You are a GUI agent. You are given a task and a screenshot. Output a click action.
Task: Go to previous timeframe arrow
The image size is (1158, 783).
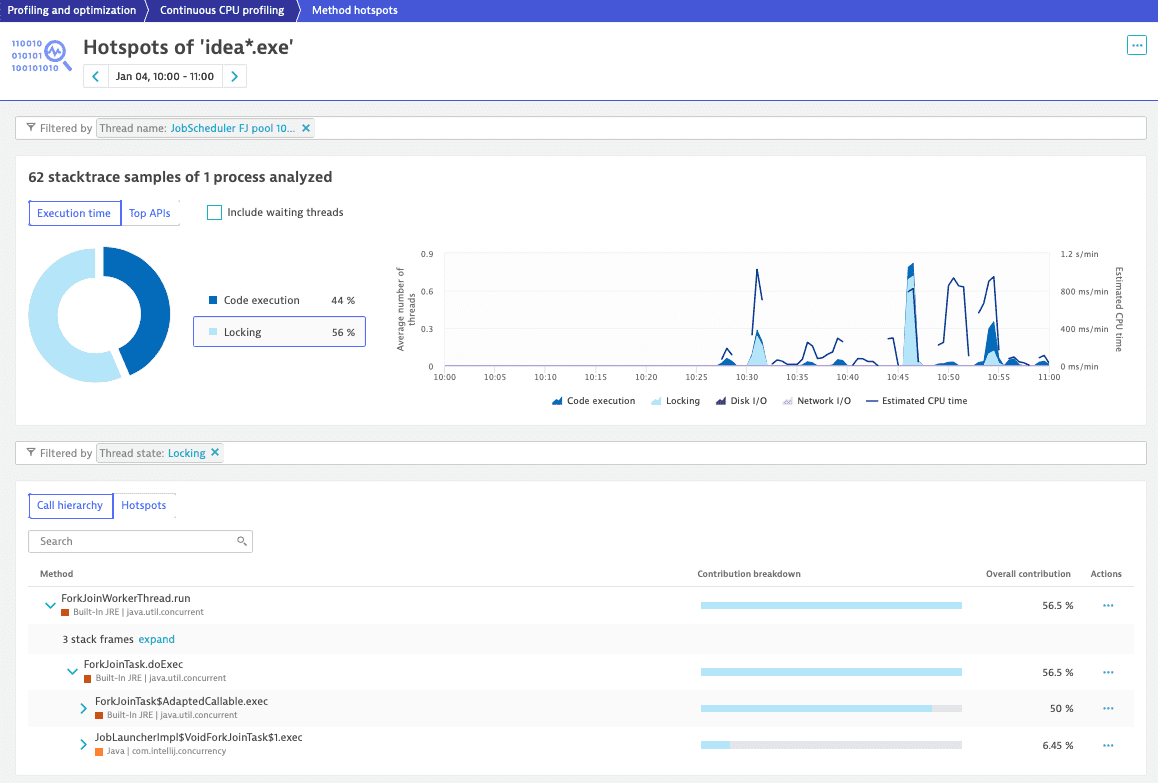click(95, 77)
